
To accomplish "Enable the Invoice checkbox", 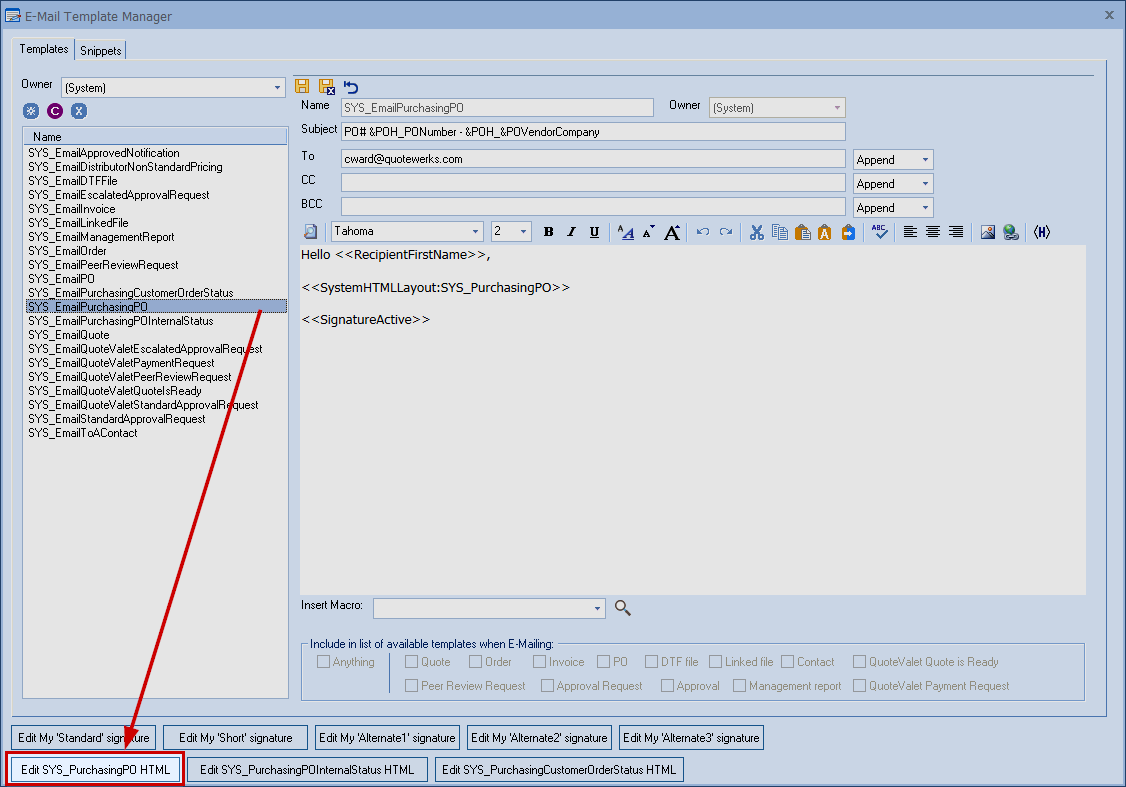I will (x=540, y=662).
